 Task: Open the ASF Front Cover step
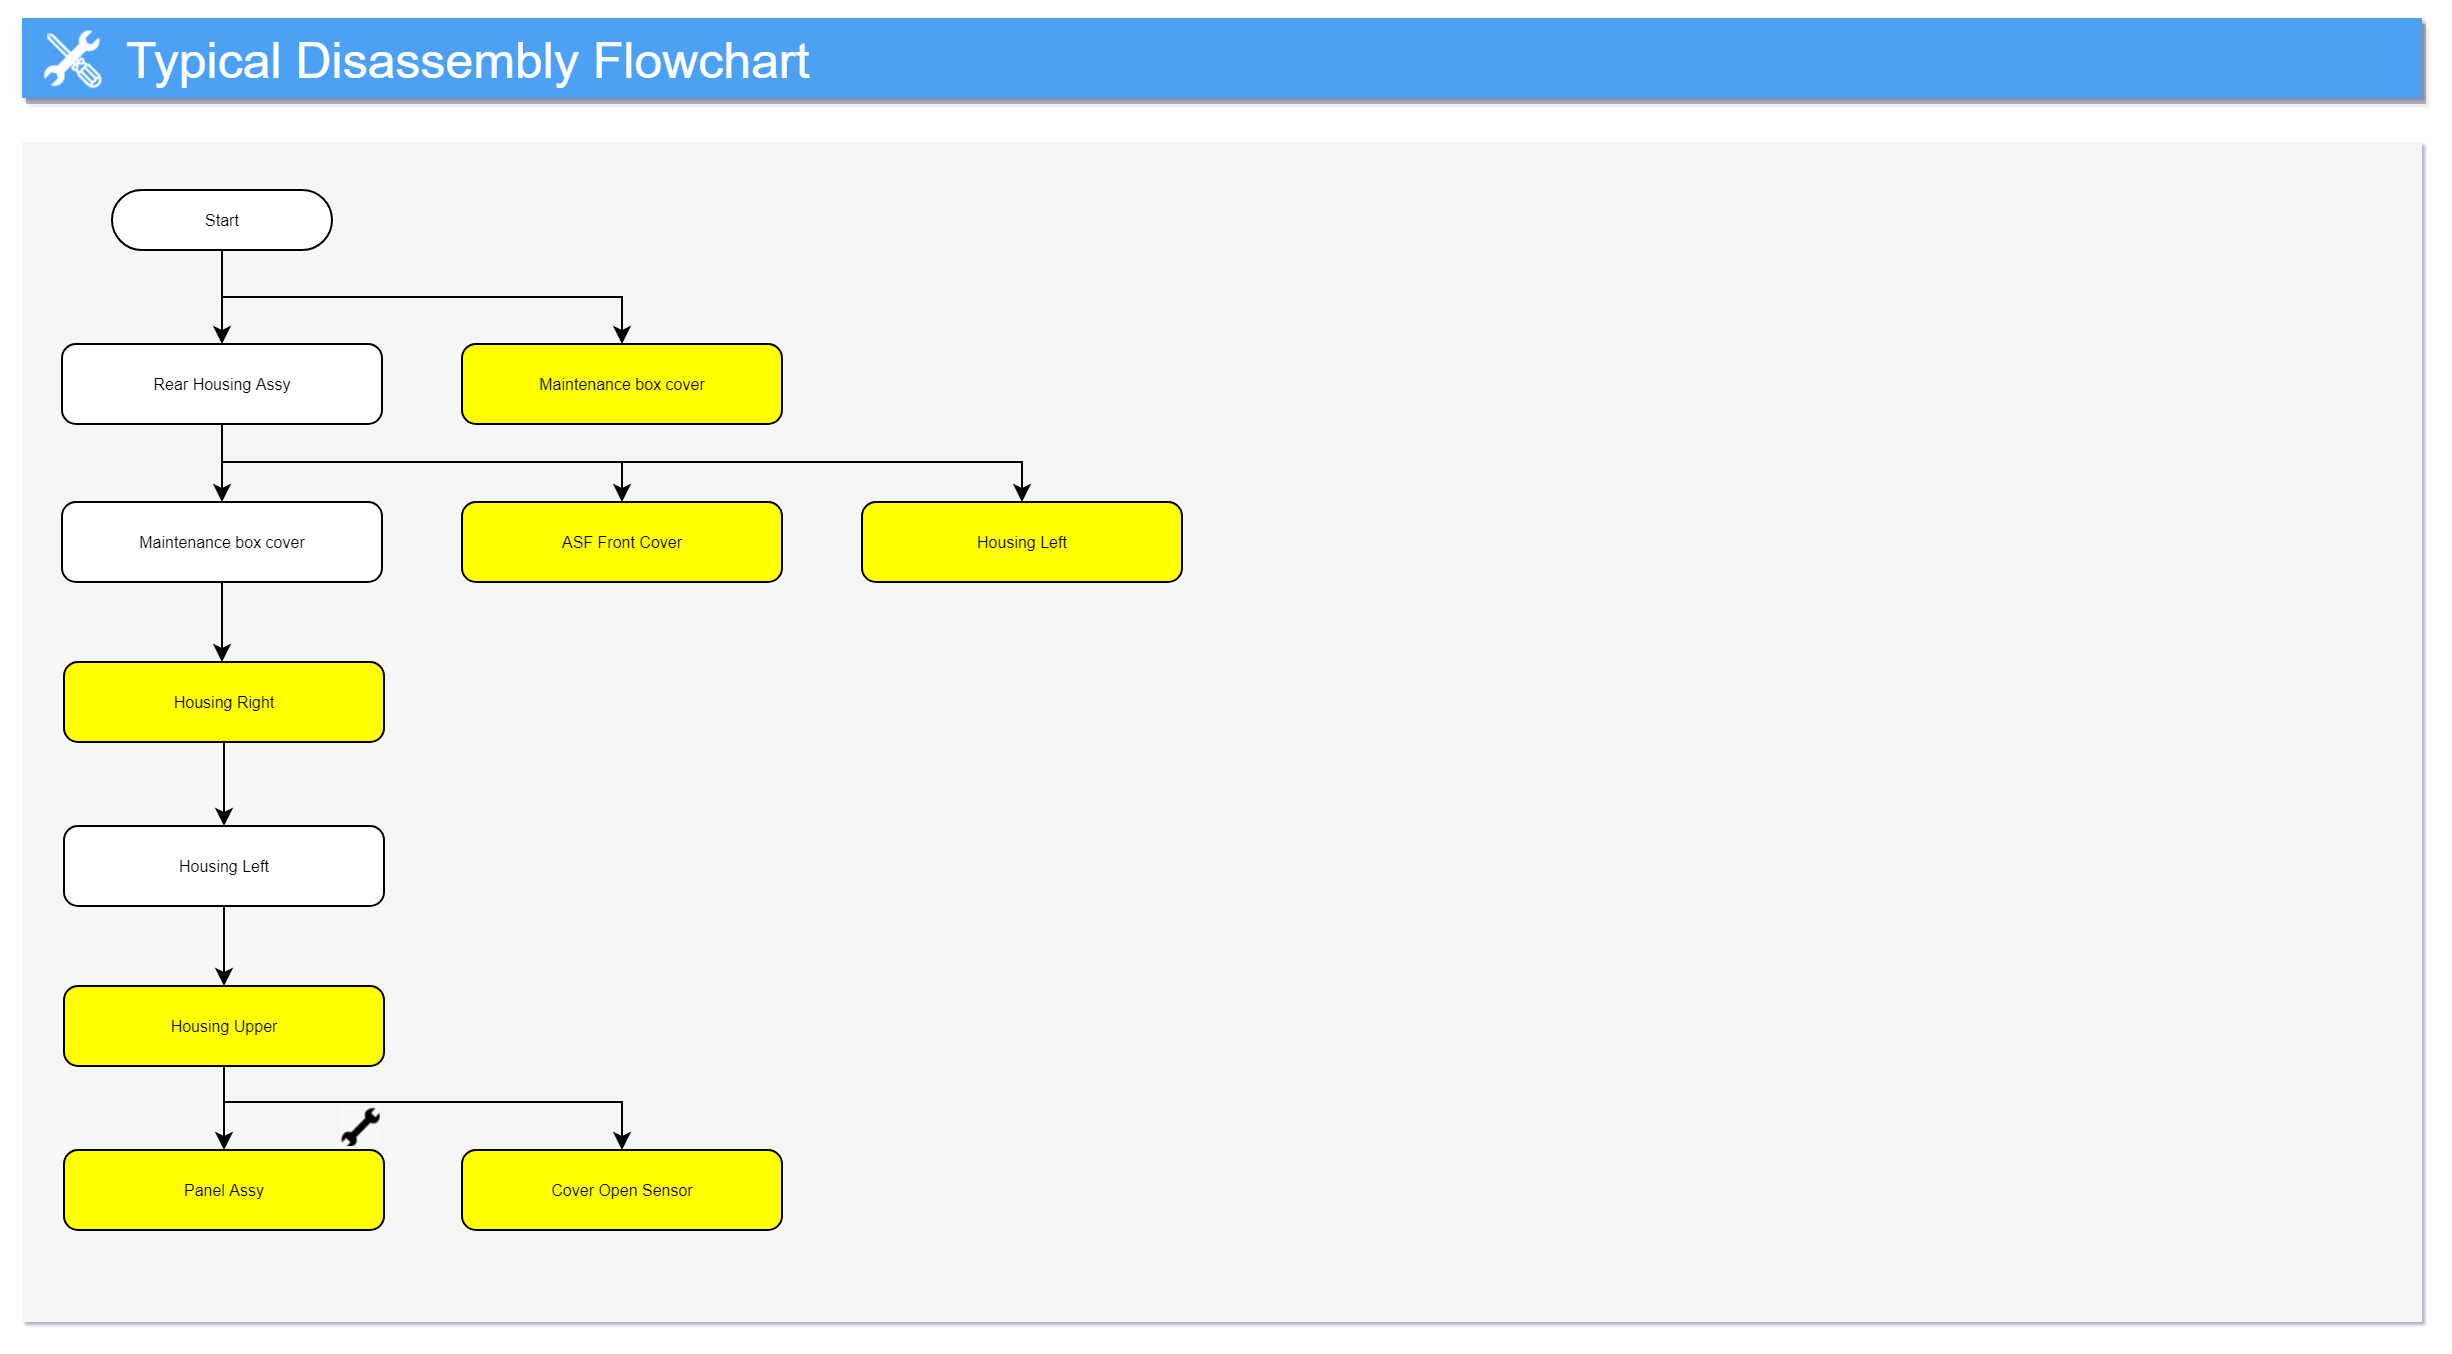[x=622, y=542]
